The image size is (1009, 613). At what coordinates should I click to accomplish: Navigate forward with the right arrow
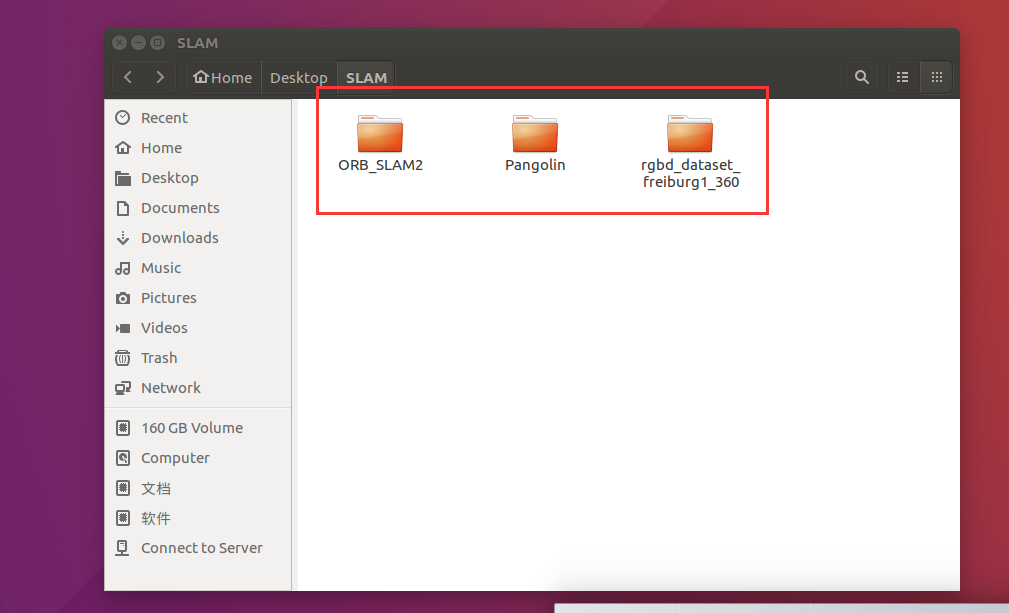pos(159,77)
